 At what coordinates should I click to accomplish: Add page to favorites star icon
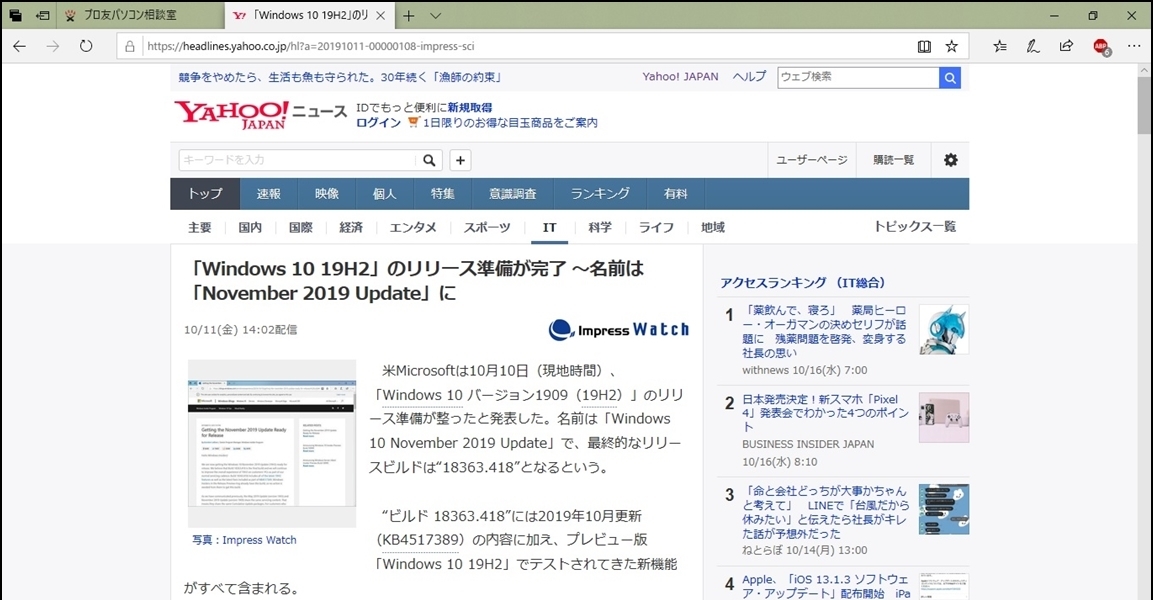pyautogui.click(x=952, y=46)
